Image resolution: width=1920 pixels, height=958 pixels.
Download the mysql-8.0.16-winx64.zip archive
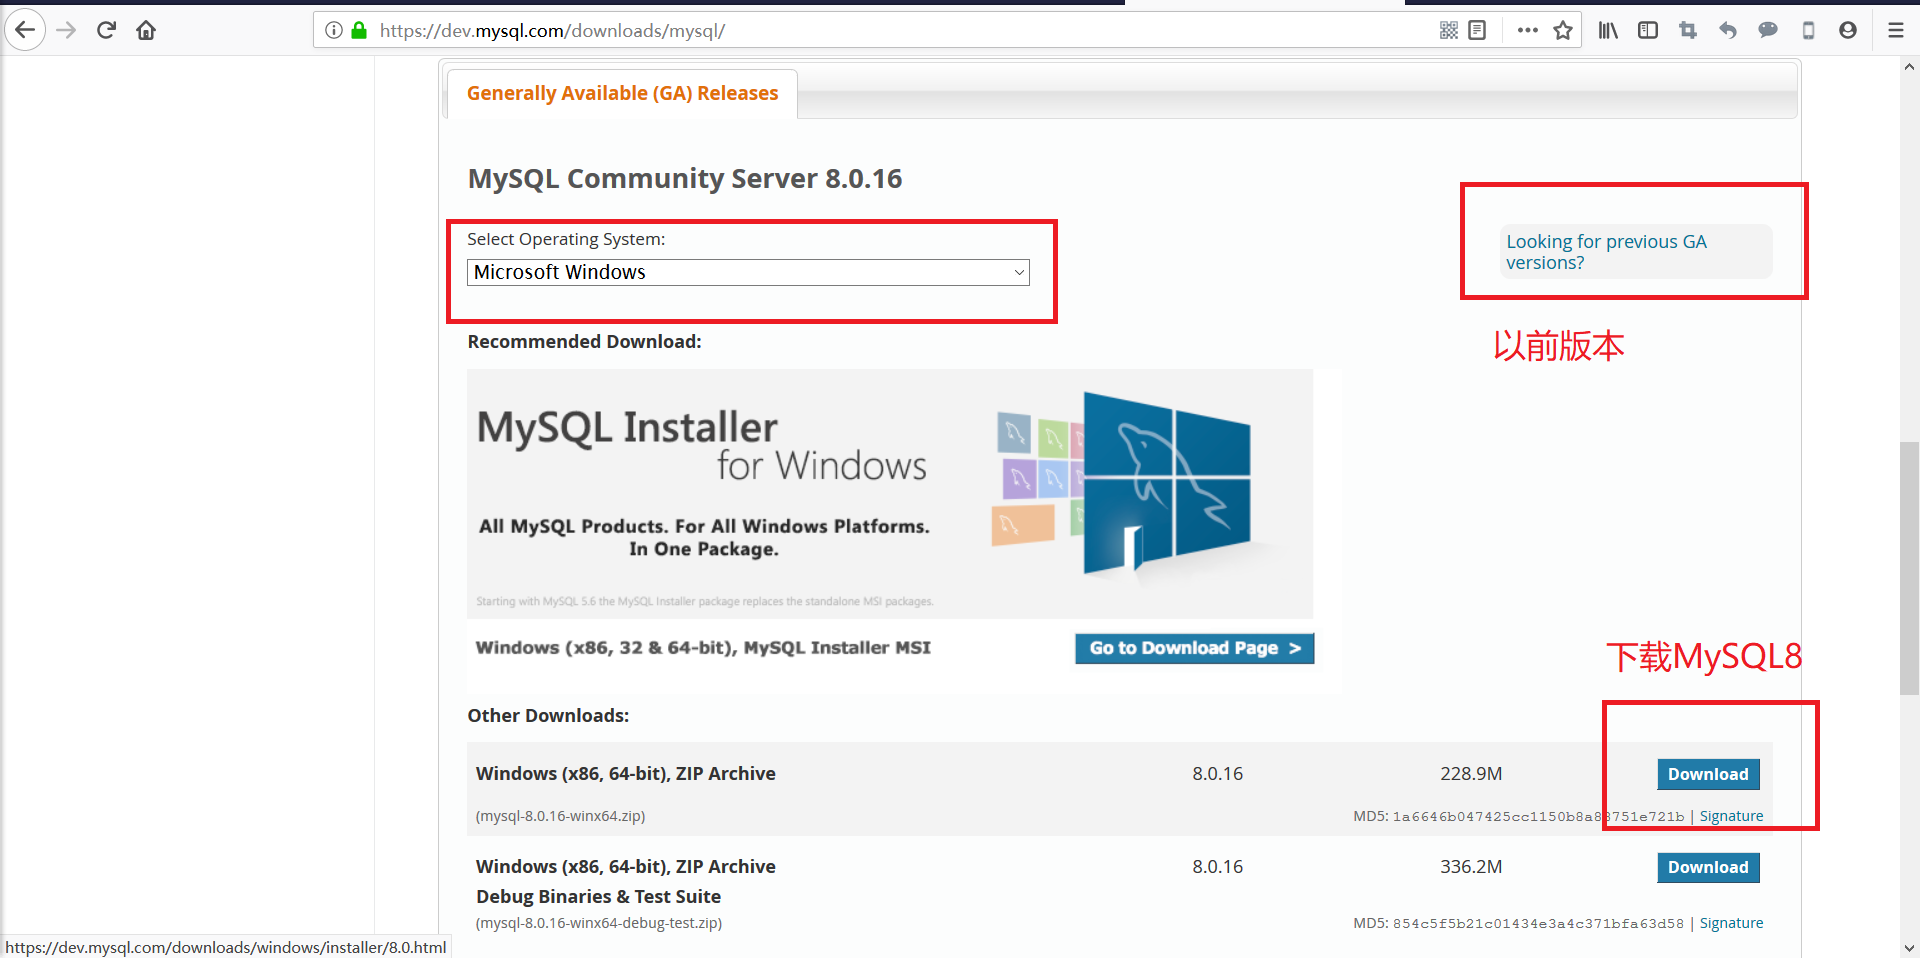pos(1707,774)
